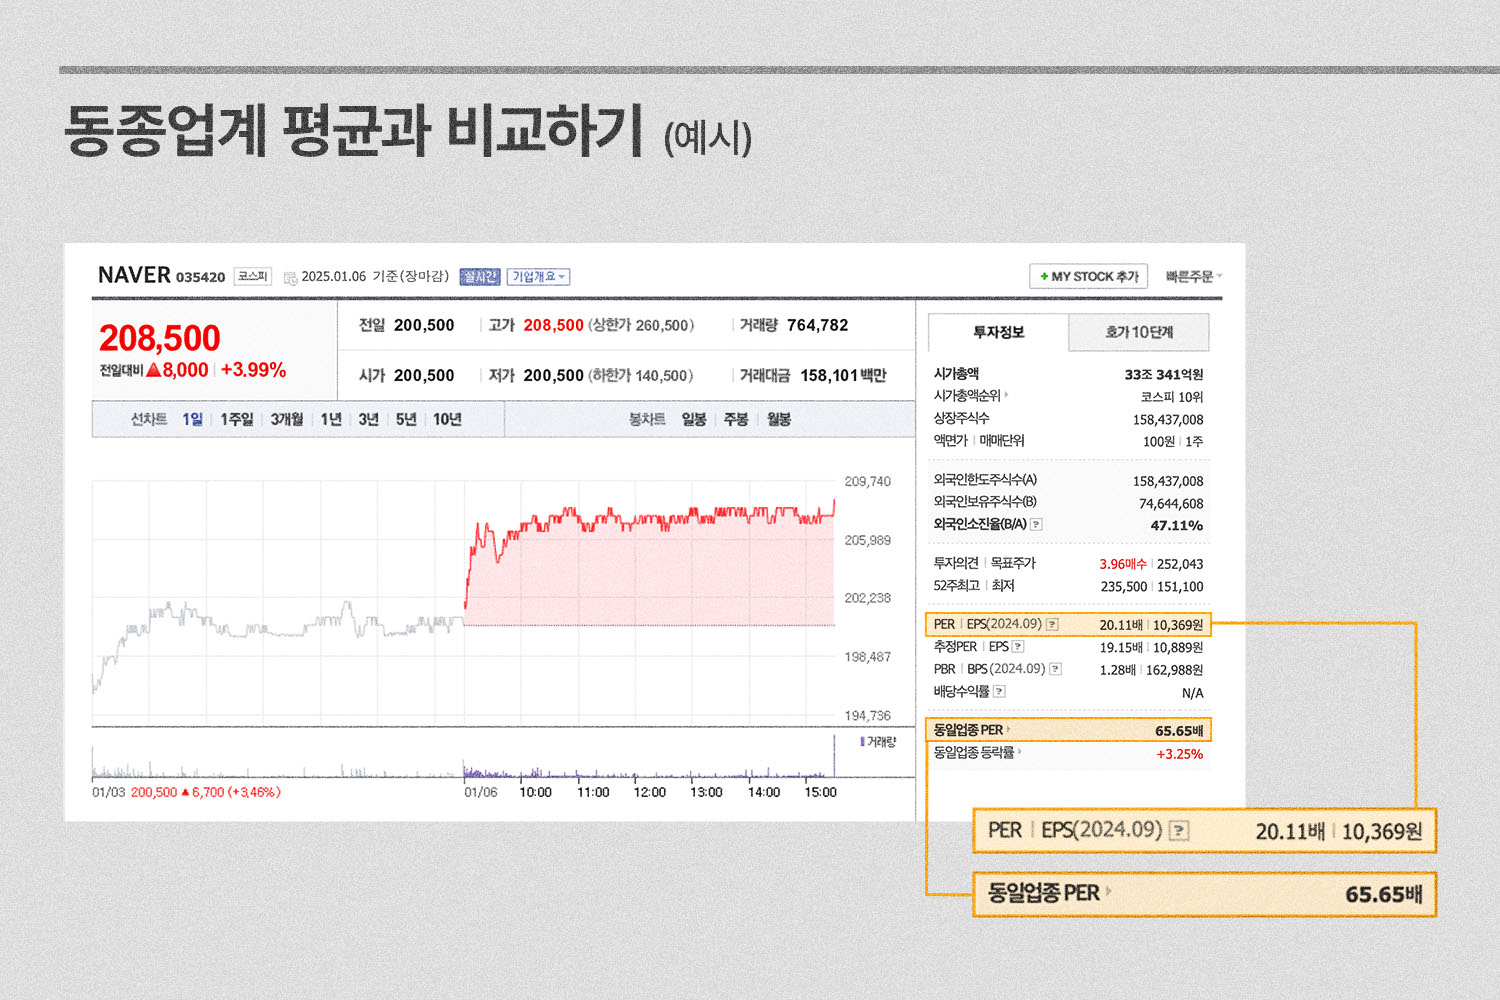This screenshot has height=1000, width=1500.
Task: Select the 3개월 line chart period
Action: click(286, 420)
